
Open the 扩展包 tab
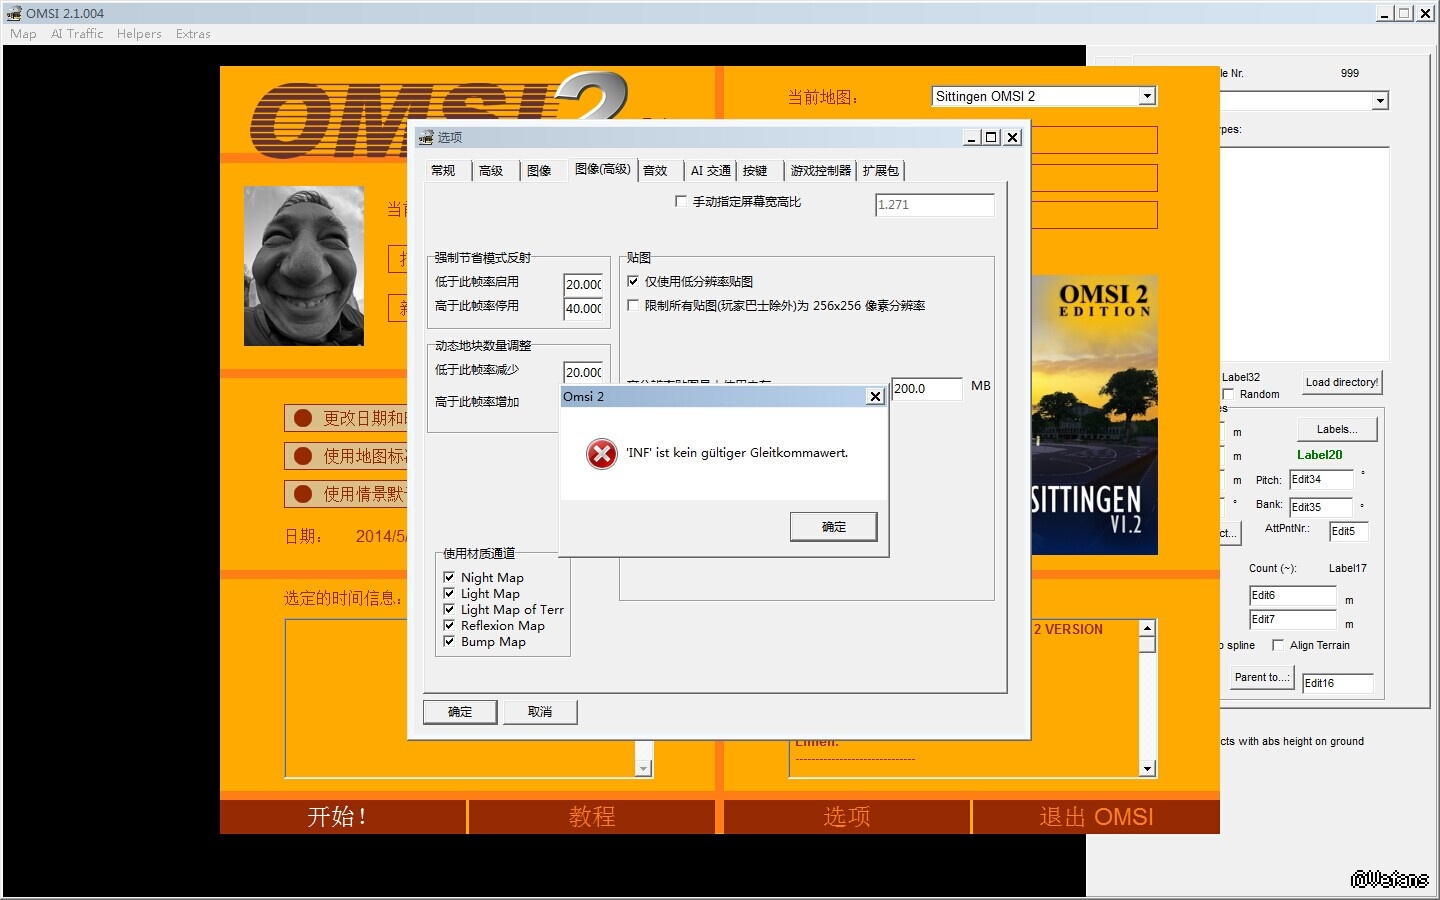pyautogui.click(x=881, y=171)
